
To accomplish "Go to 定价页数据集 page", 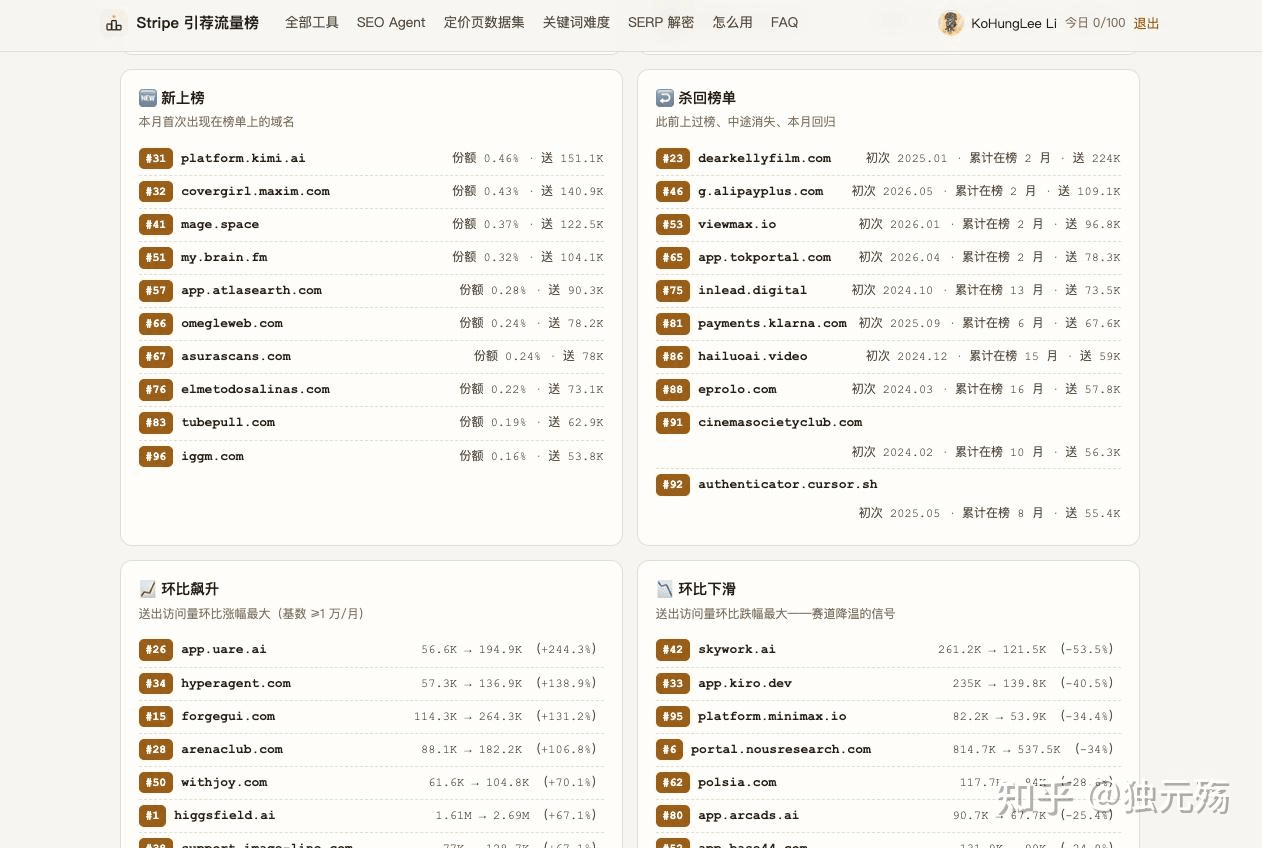I will (x=484, y=22).
